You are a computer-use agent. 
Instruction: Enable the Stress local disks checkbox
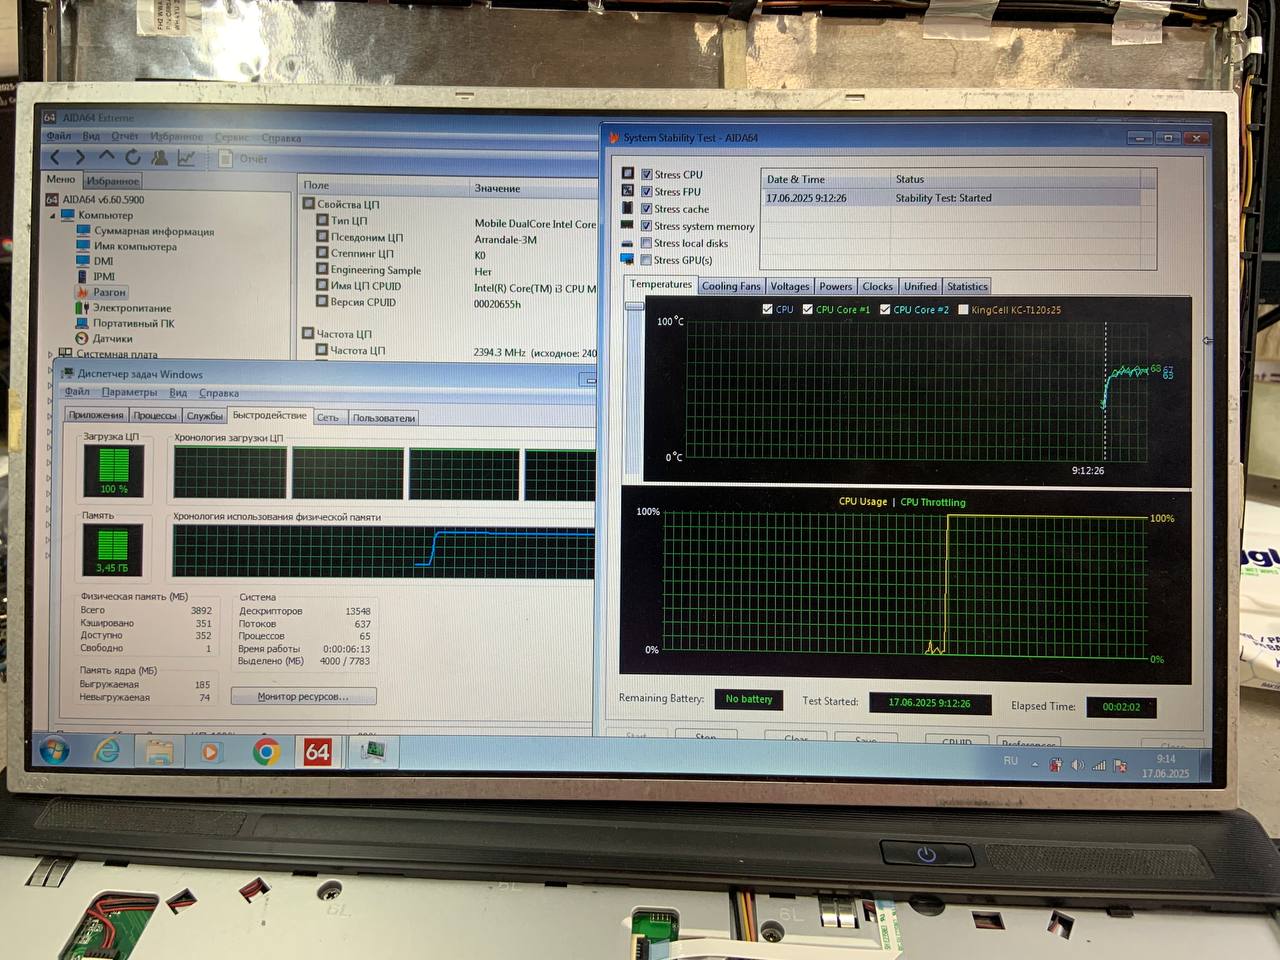(x=647, y=243)
